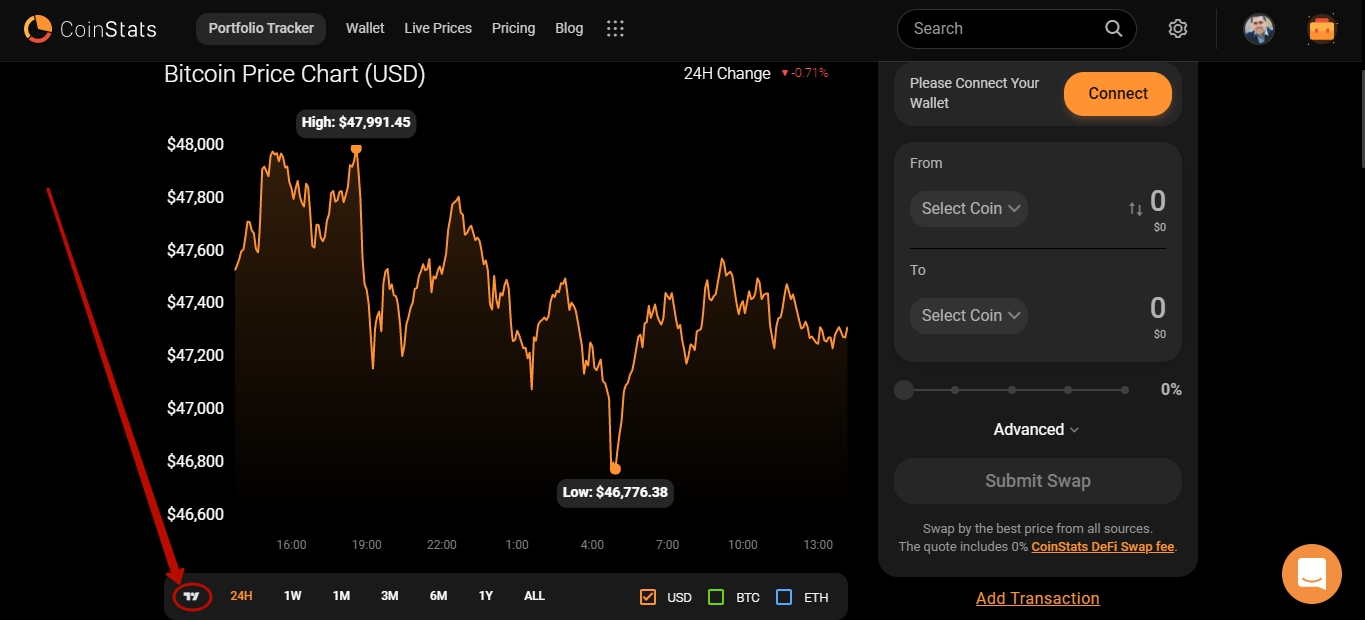The height and width of the screenshot is (620, 1365).
Task: Uncheck the USD currency checkbox
Action: pos(647,597)
